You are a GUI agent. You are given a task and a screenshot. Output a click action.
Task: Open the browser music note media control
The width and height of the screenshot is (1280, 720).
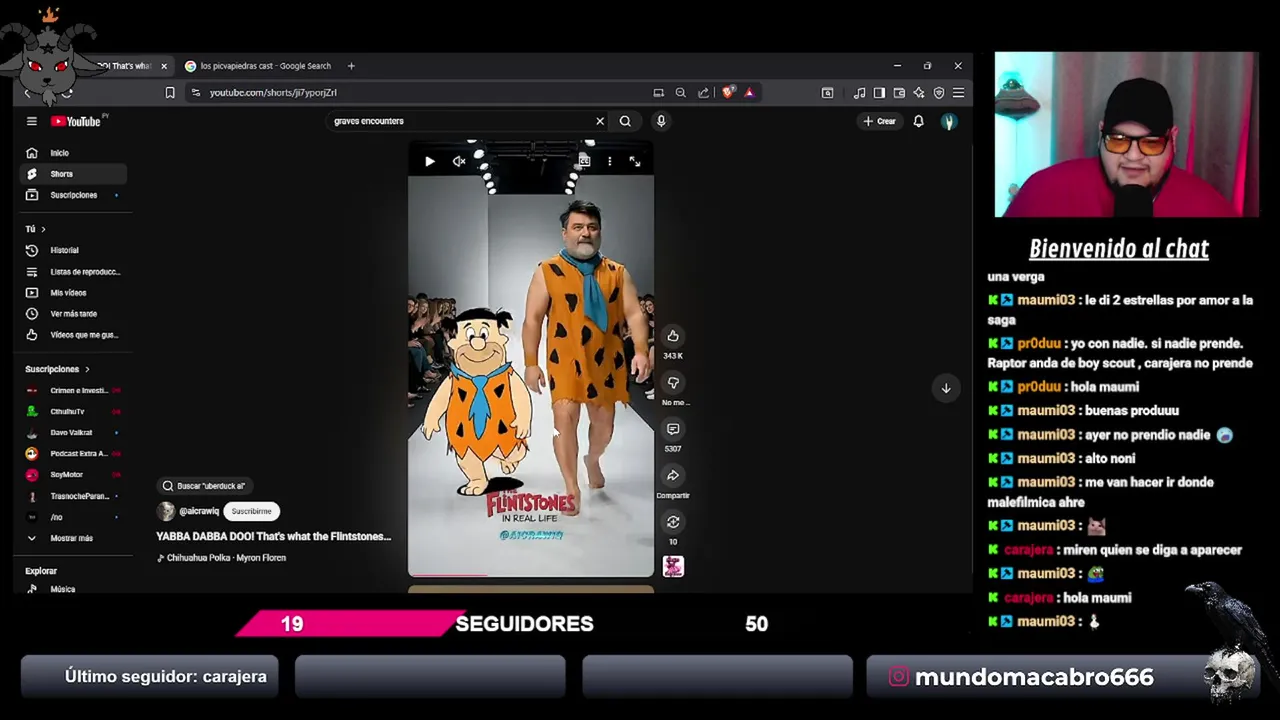click(x=859, y=93)
